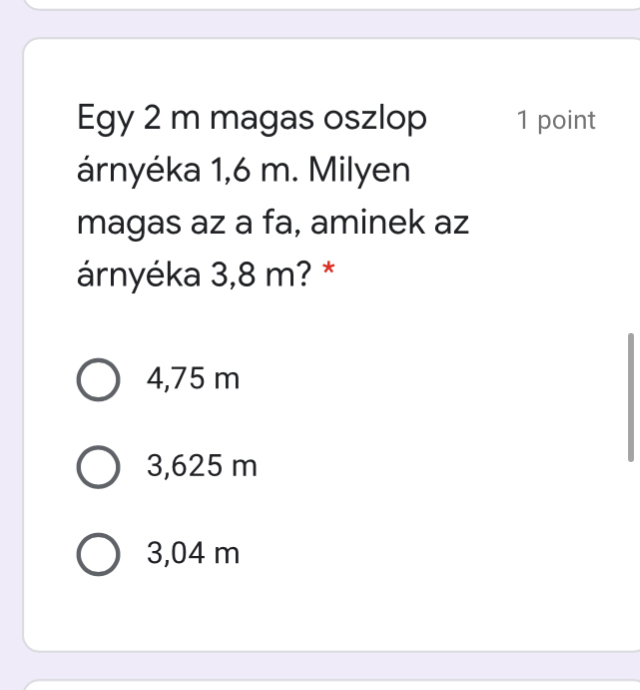Click the word "Egy" starting the question
Screen dimensions: 640x690
pos(106,119)
